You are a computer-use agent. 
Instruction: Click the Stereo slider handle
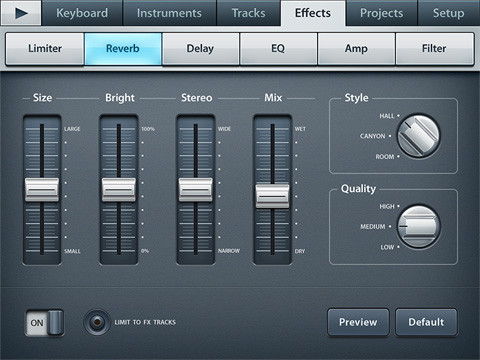tap(196, 190)
